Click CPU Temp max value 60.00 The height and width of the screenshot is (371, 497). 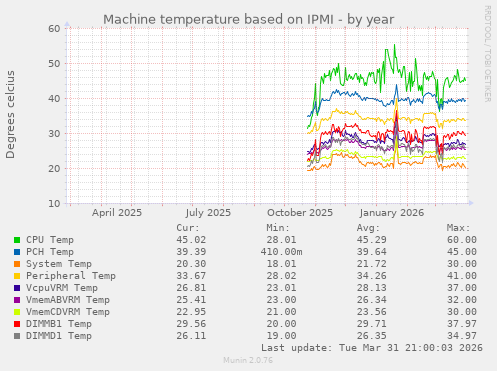pos(462,240)
